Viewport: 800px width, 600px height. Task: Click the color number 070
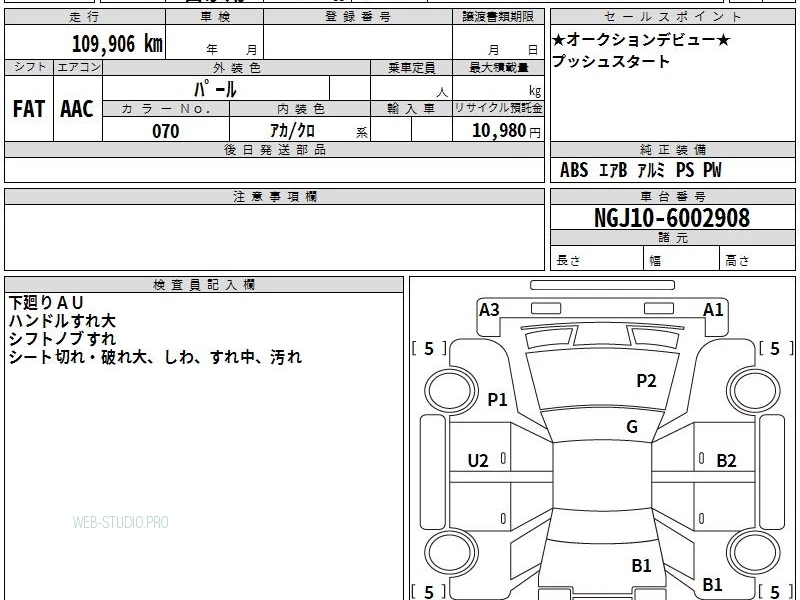tap(166, 131)
